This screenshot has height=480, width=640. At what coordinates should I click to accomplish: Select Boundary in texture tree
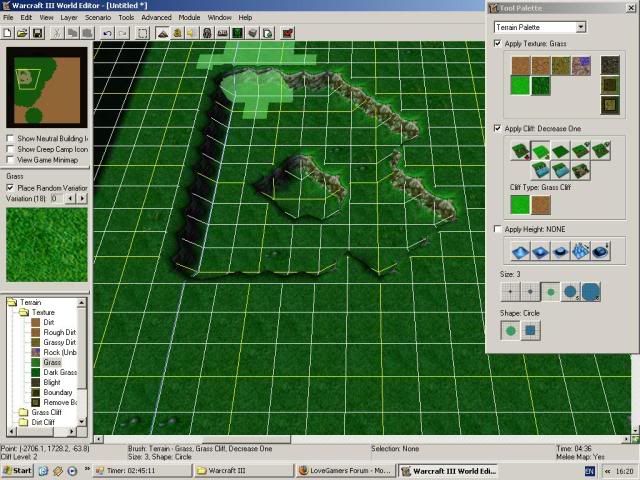coord(58,392)
